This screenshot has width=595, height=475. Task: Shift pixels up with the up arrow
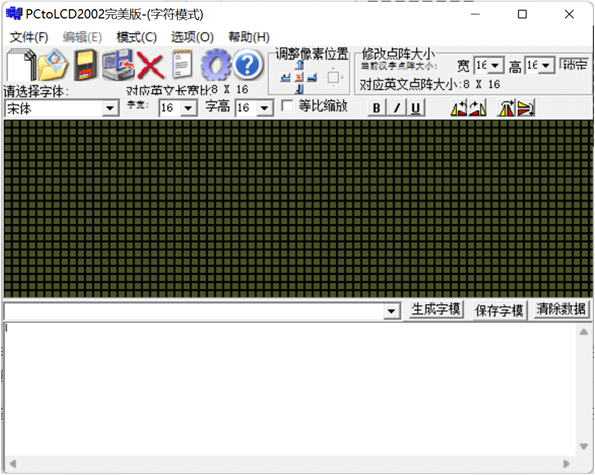click(299, 65)
